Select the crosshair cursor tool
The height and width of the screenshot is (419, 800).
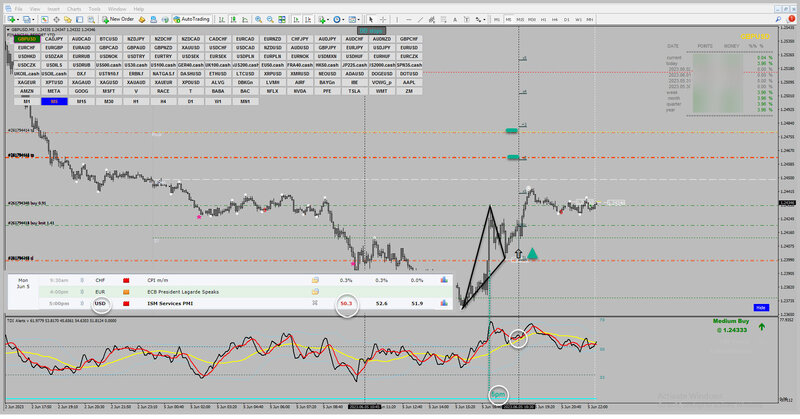click(383, 19)
